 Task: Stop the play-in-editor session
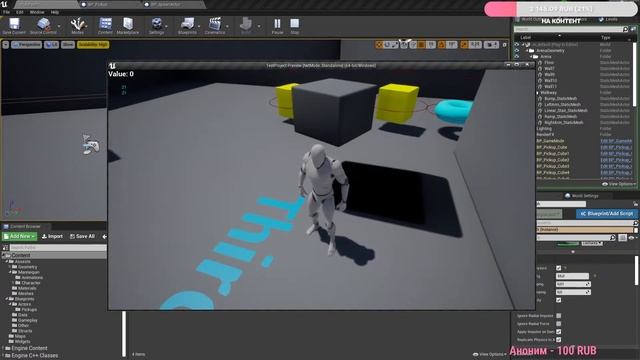pos(294,25)
